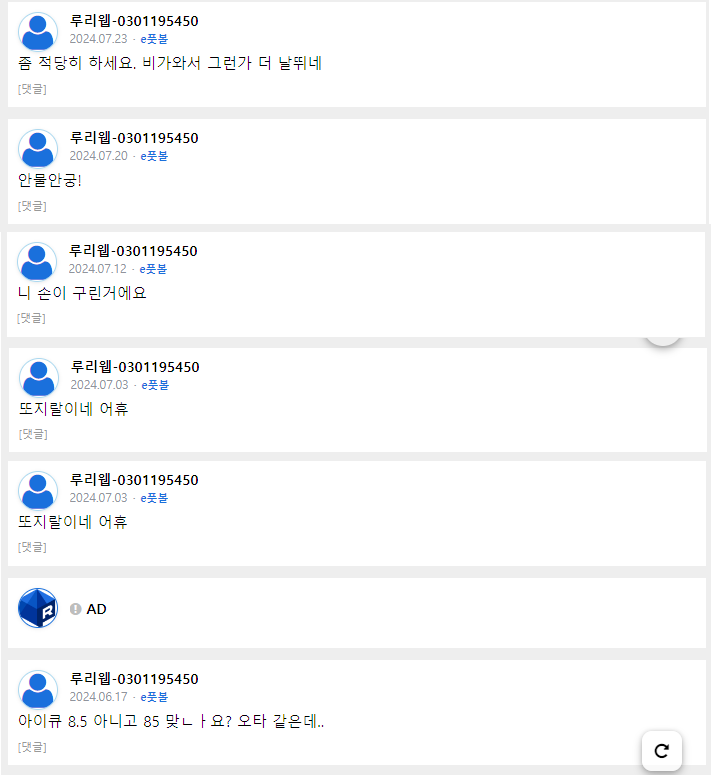Select the e풋볼 link next to 2024.07.12

point(153,269)
